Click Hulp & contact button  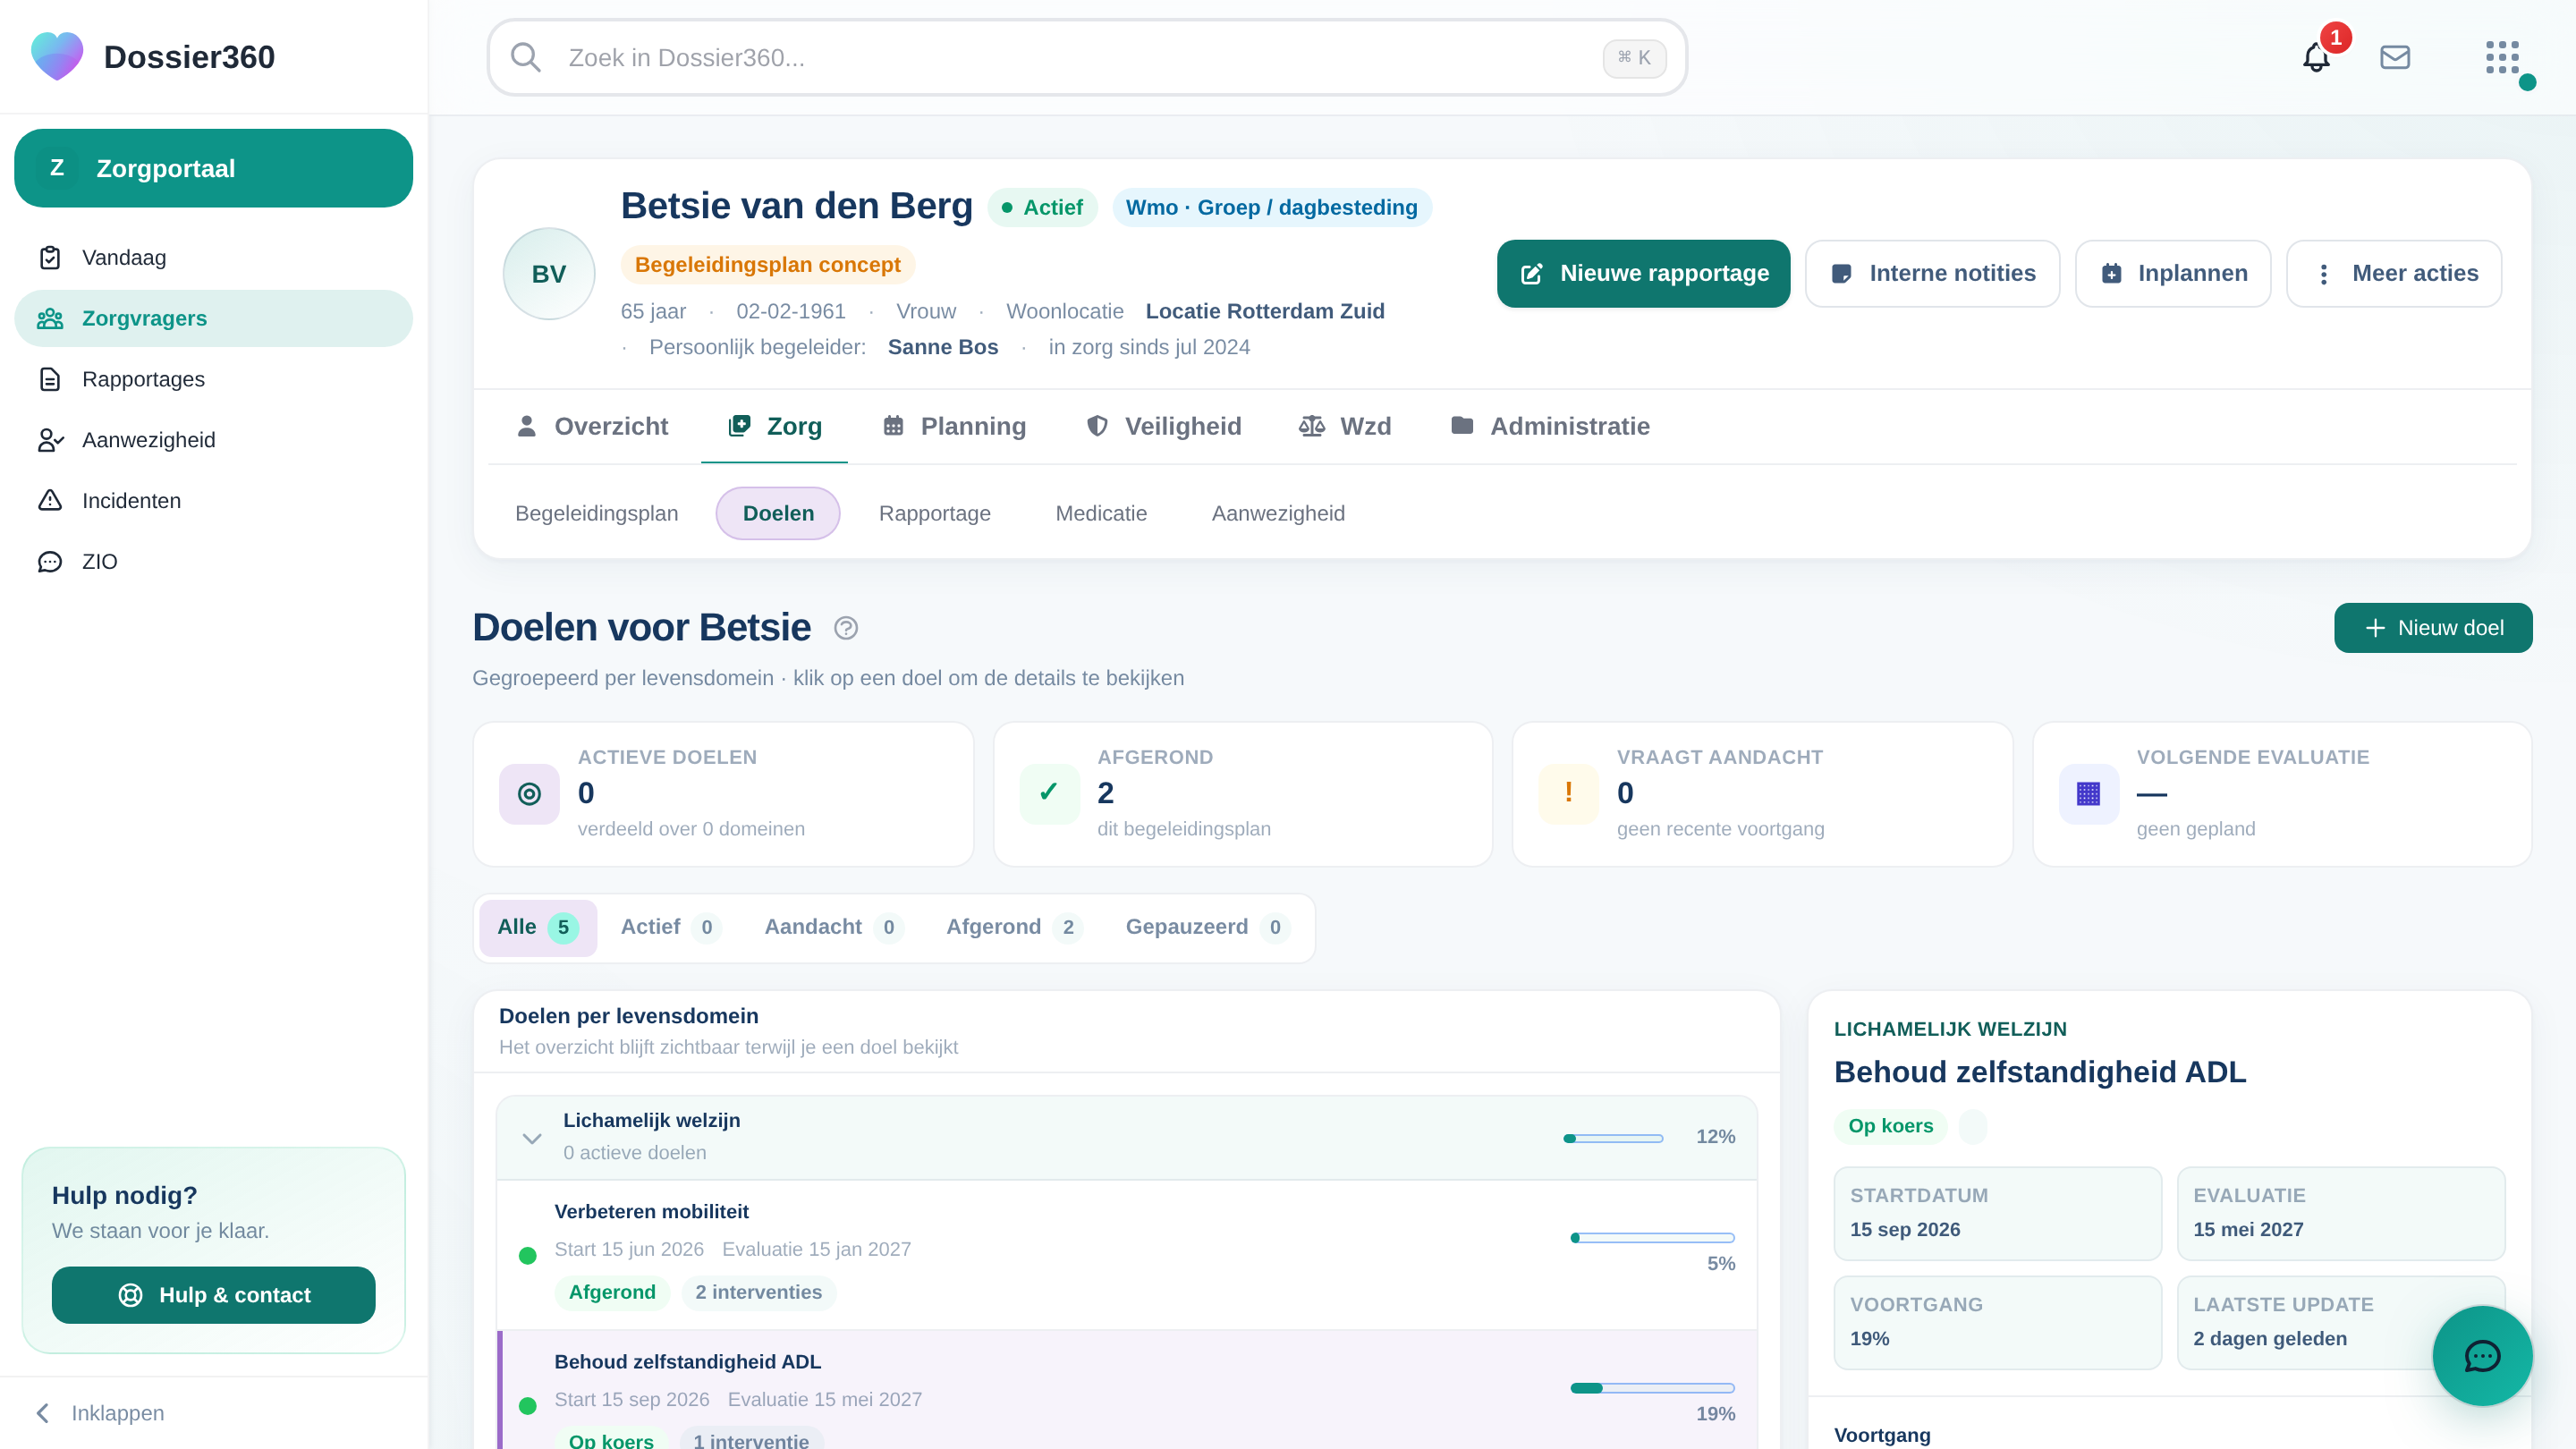coord(213,1295)
